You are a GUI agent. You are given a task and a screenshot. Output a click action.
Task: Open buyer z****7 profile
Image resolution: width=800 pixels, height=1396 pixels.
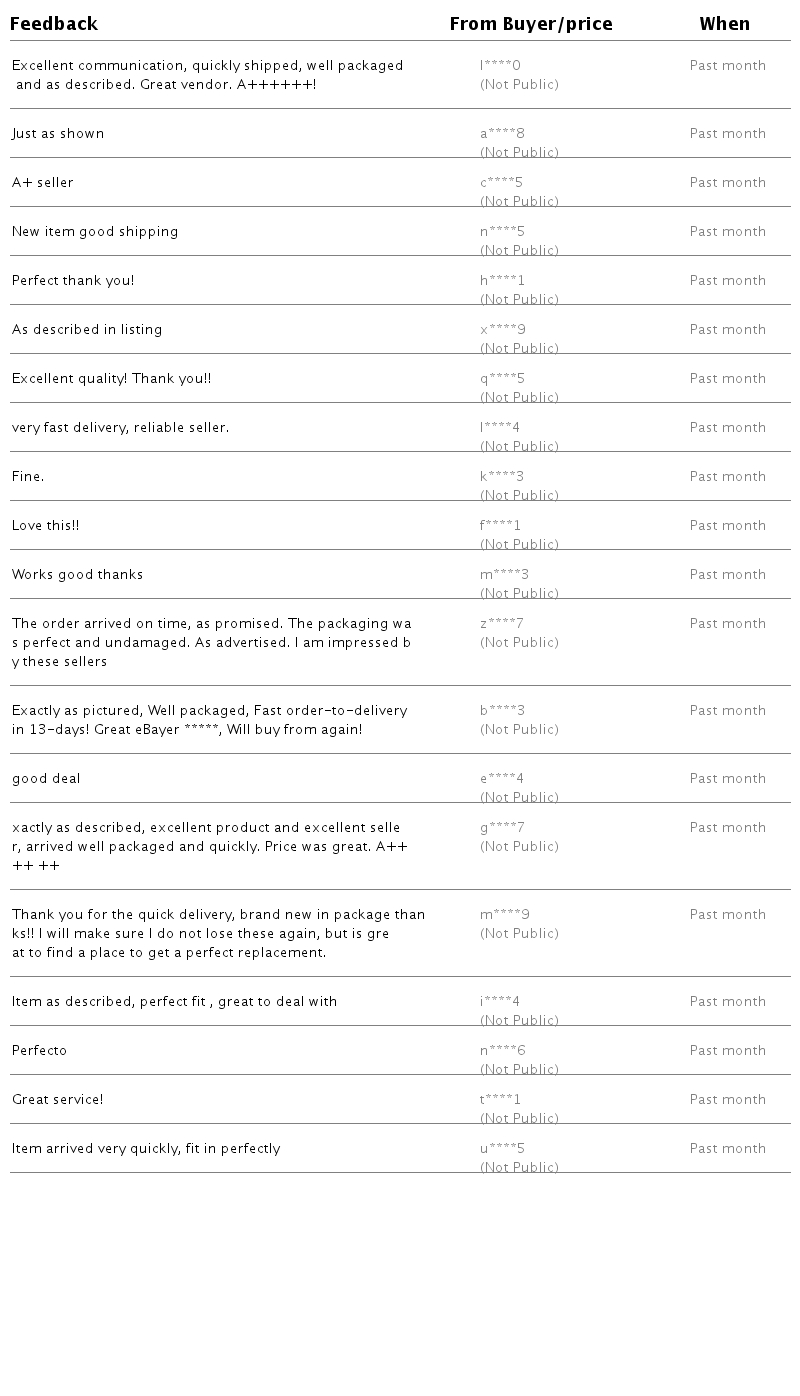501,624
